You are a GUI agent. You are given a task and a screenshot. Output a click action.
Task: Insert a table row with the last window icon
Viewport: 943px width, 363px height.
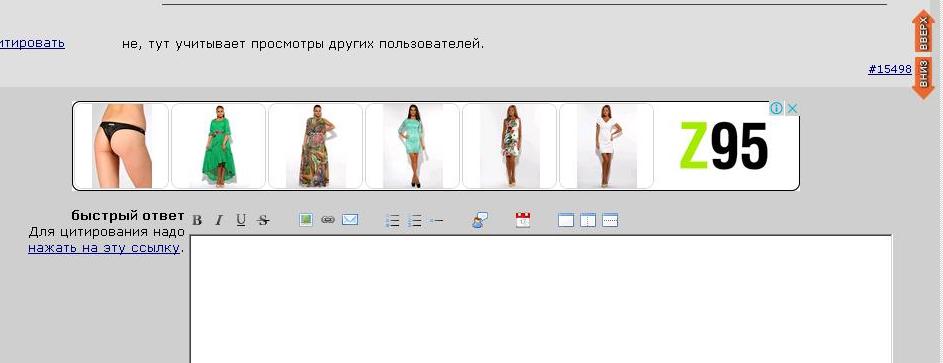pyautogui.click(x=610, y=220)
